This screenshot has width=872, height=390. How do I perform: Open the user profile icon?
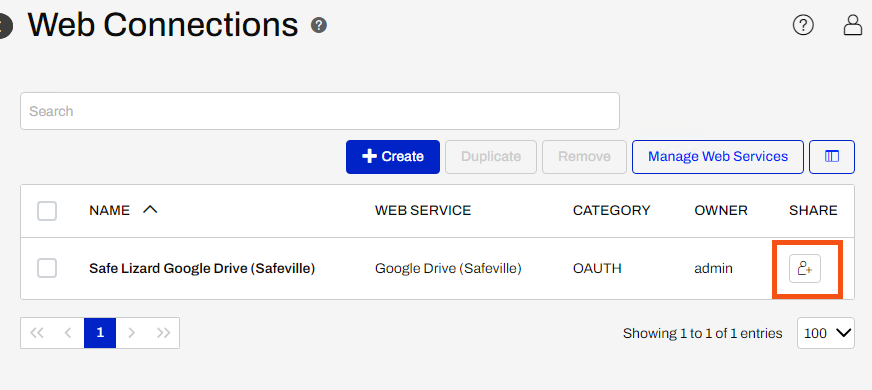click(x=853, y=25)
